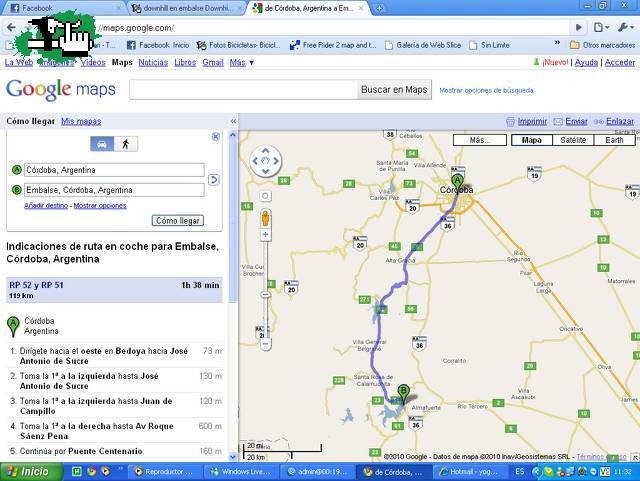Zoom in with the plus button
Viewport: 640px width, 481px height.
coord(265,234)
